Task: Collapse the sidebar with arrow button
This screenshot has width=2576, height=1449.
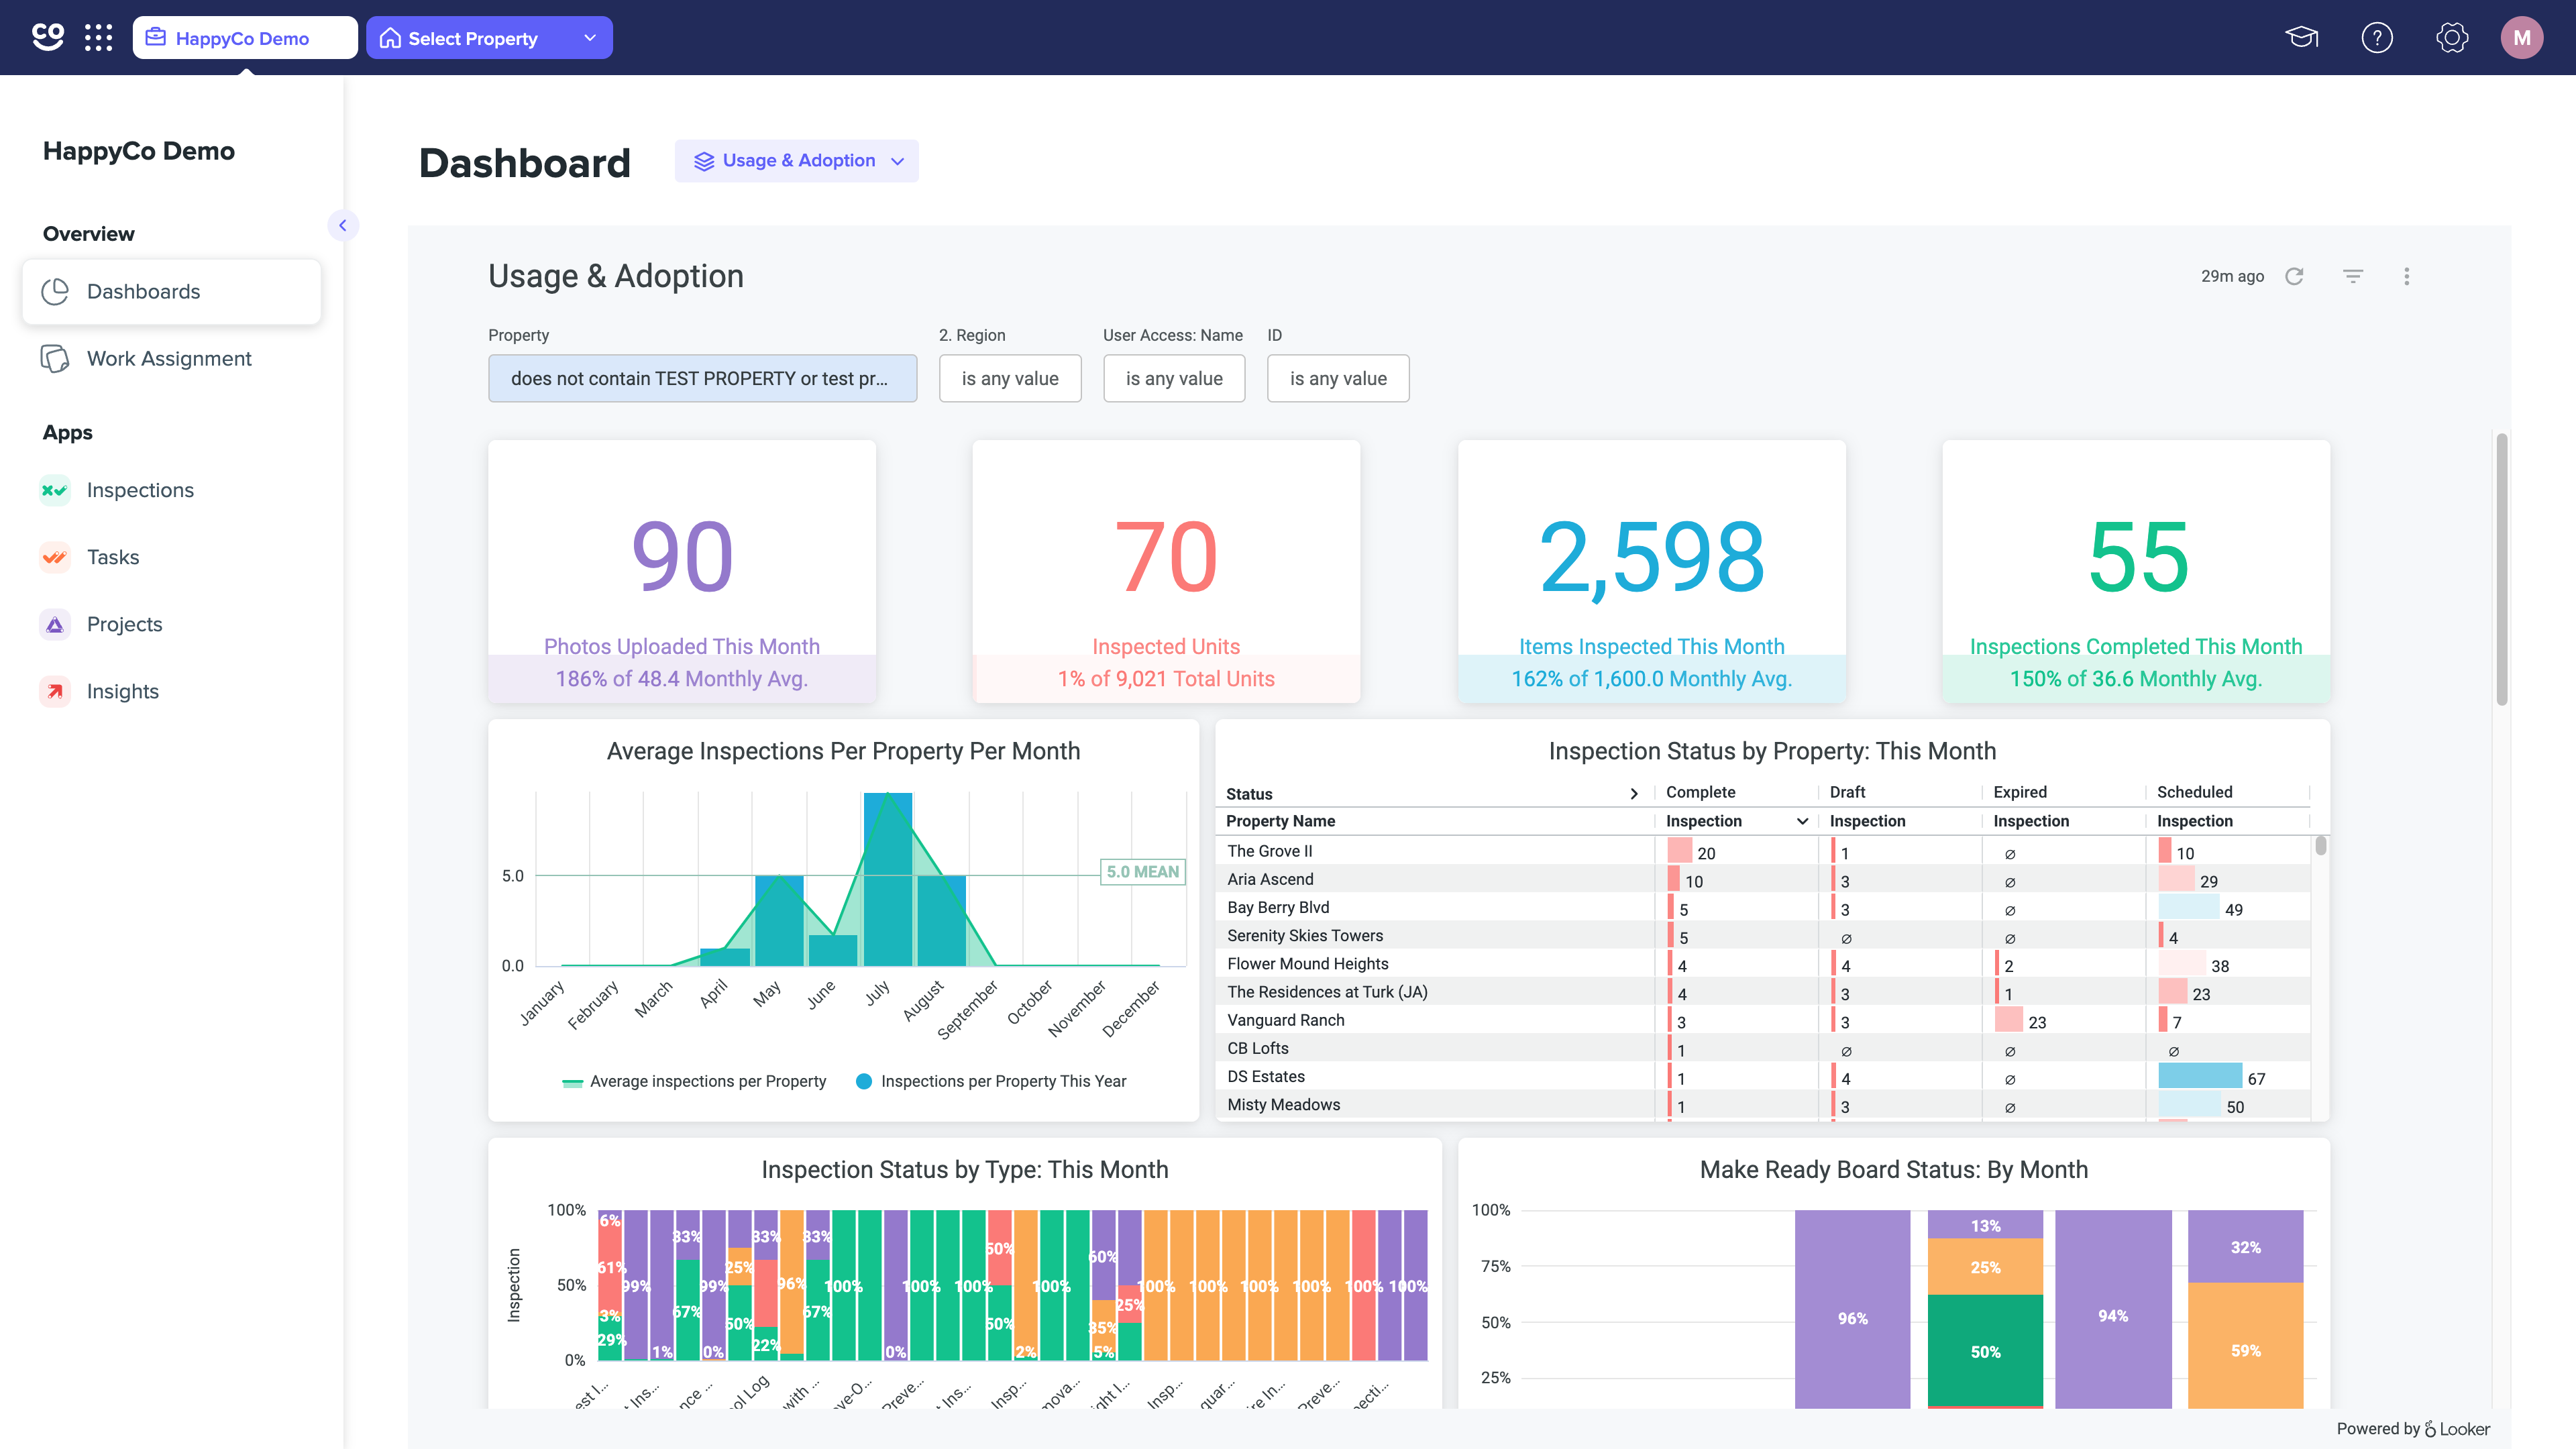Action: 343,225
